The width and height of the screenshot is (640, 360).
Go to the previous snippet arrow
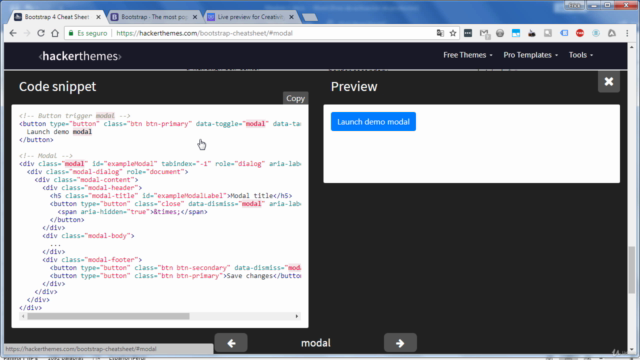pos(231,343)
